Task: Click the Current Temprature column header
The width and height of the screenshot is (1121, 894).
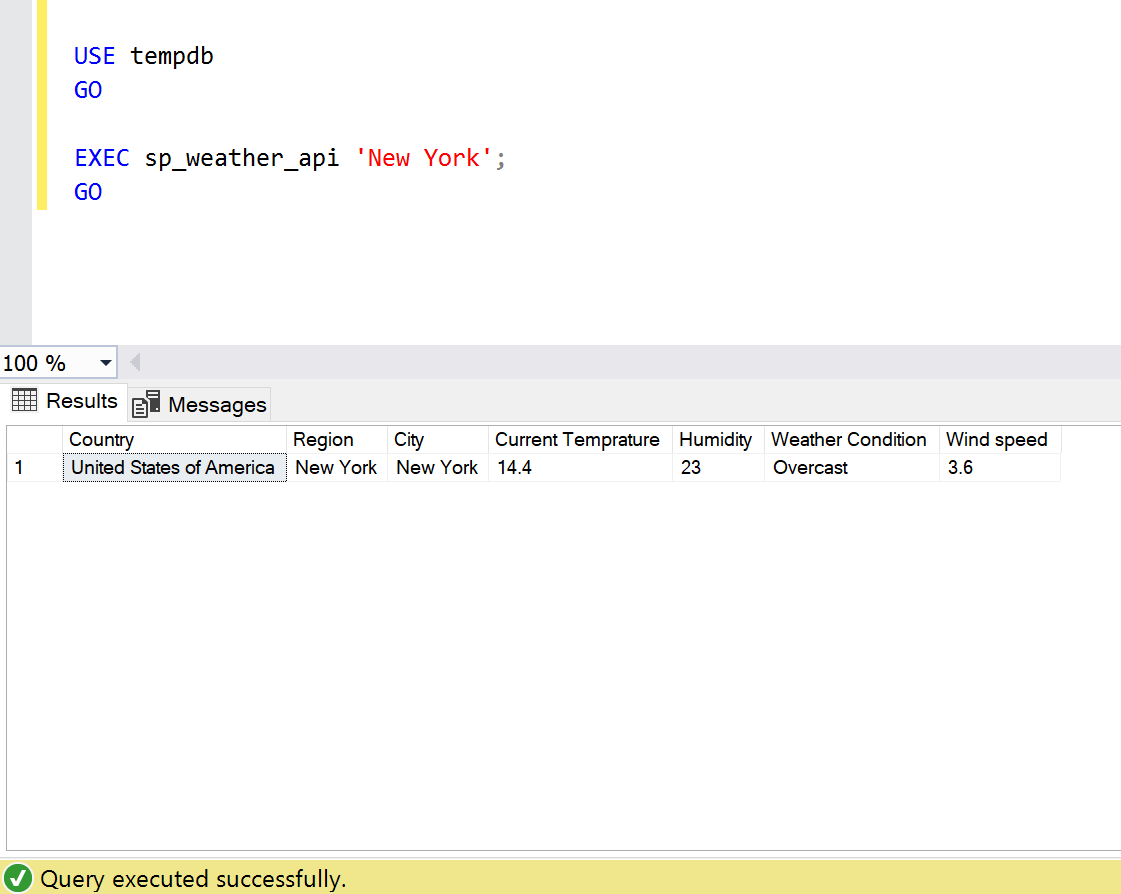Action: click(x=577, y=439)
